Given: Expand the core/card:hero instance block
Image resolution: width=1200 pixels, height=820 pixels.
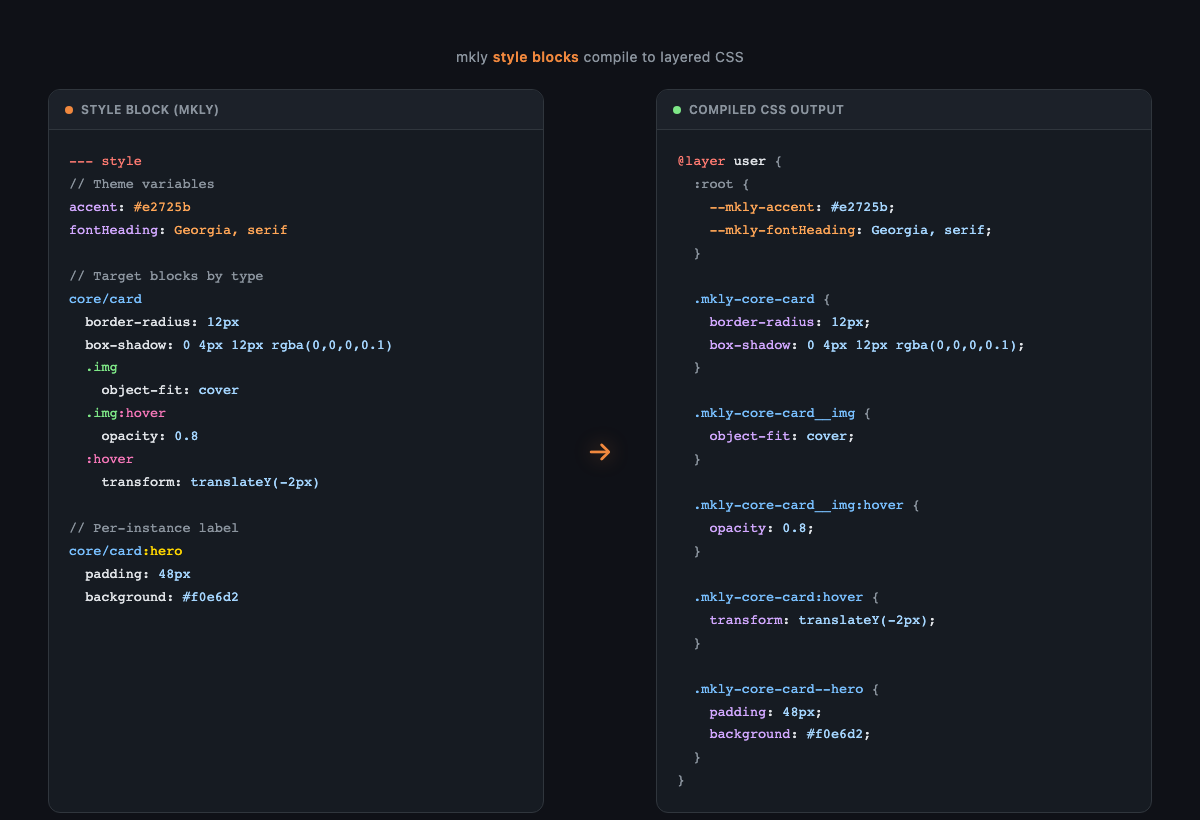Looking at the screenshot, I should pyautogui.click(x=125, y=550).
